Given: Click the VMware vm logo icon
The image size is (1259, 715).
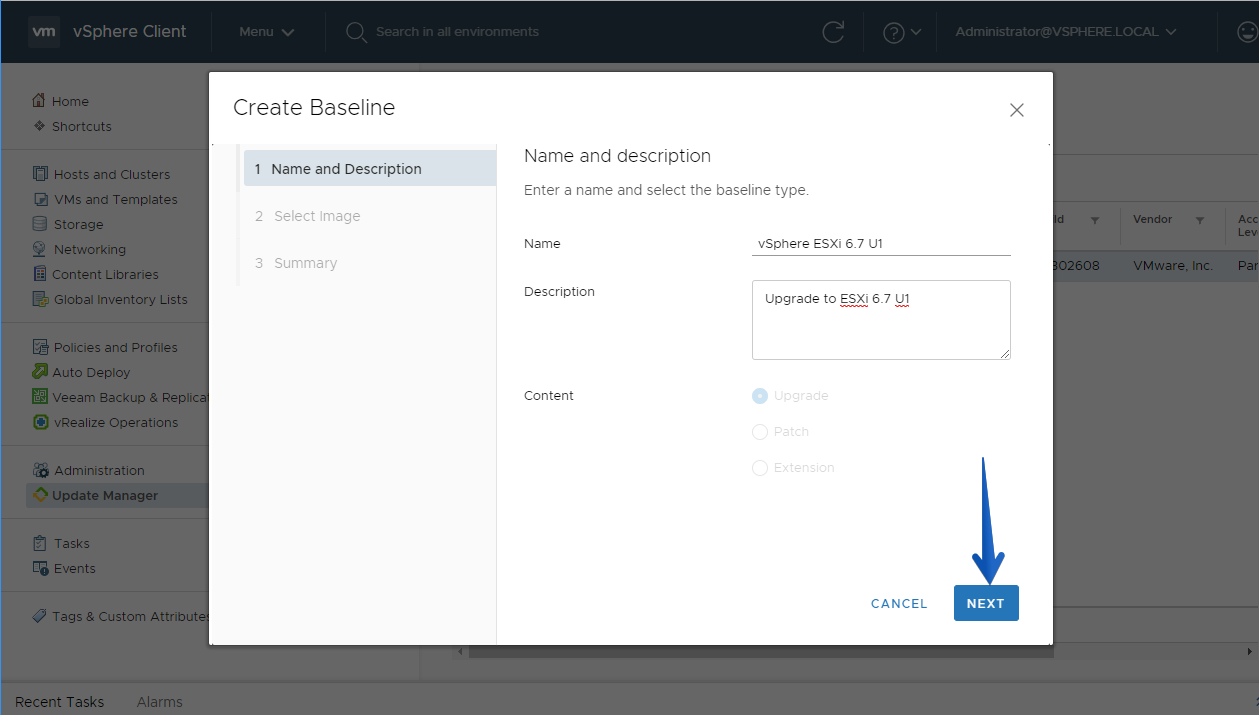Looking at the screenshot, I should click(x=43, y=31).
